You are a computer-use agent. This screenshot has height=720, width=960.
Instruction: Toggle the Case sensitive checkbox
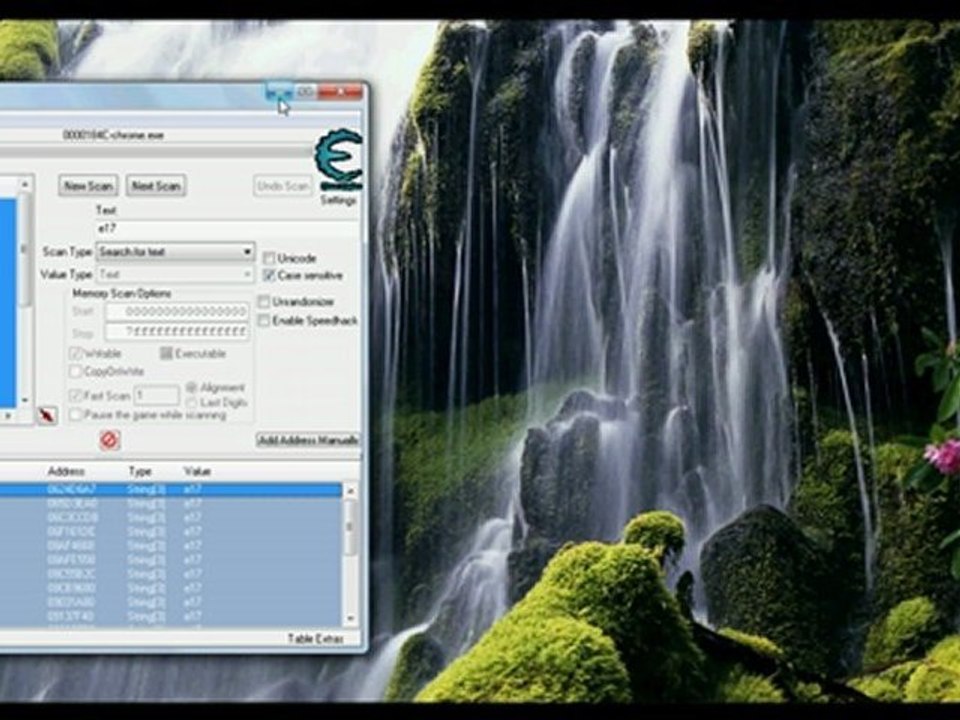[269, 276]
